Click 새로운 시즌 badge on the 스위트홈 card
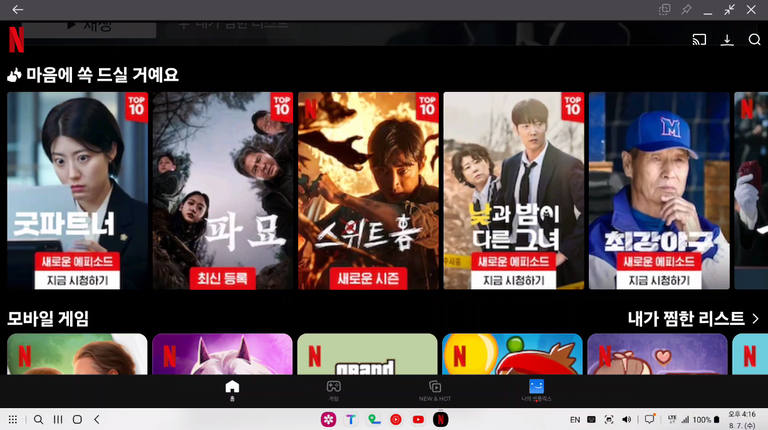This screenshot has height=430, width=768. tap(368, 278)
